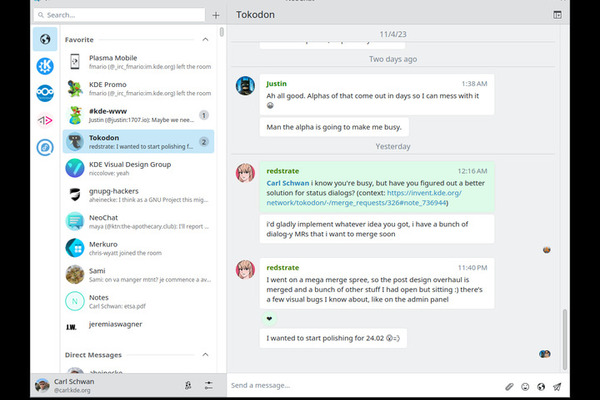The image size is (600, 400).
Task: Open the NeoChat room
Action: coord(139,222)
